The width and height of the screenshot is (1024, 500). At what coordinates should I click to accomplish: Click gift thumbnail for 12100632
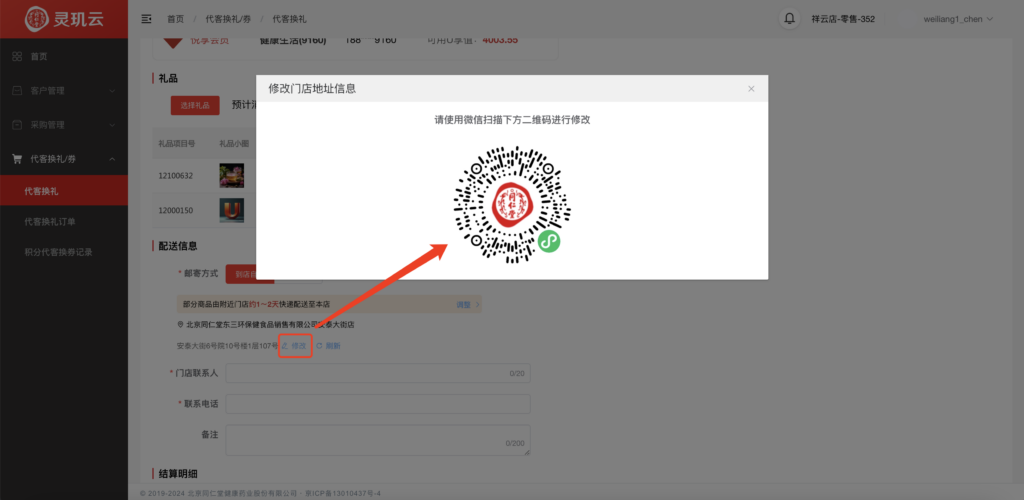[x=231, y=176]
